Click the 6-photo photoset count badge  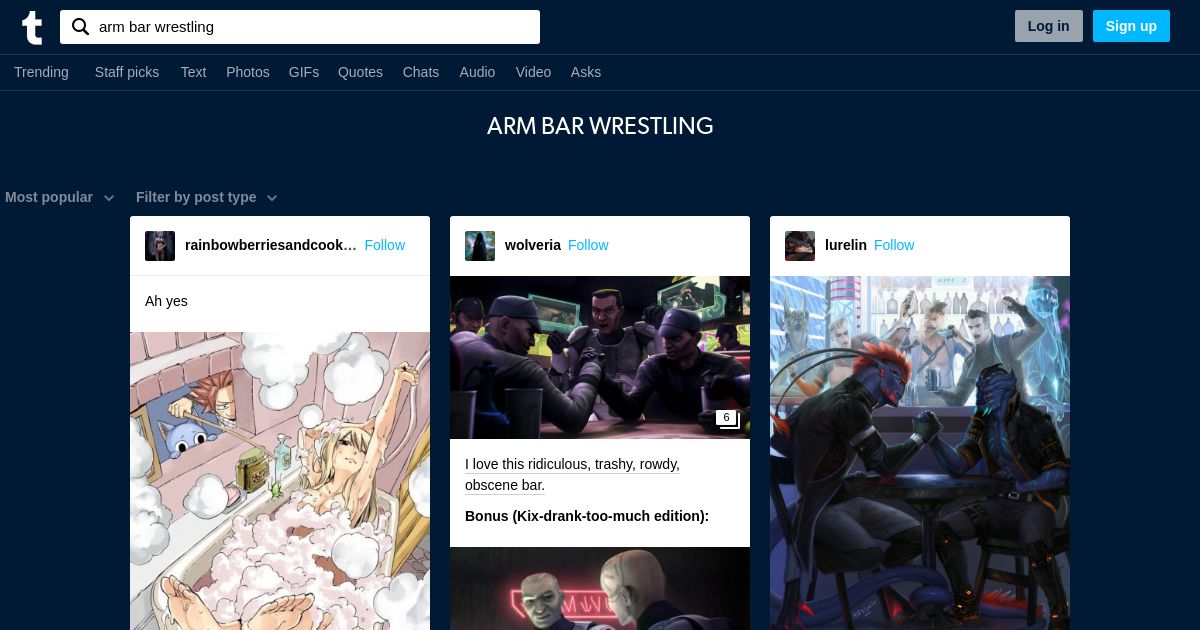(x=727, y=419)
